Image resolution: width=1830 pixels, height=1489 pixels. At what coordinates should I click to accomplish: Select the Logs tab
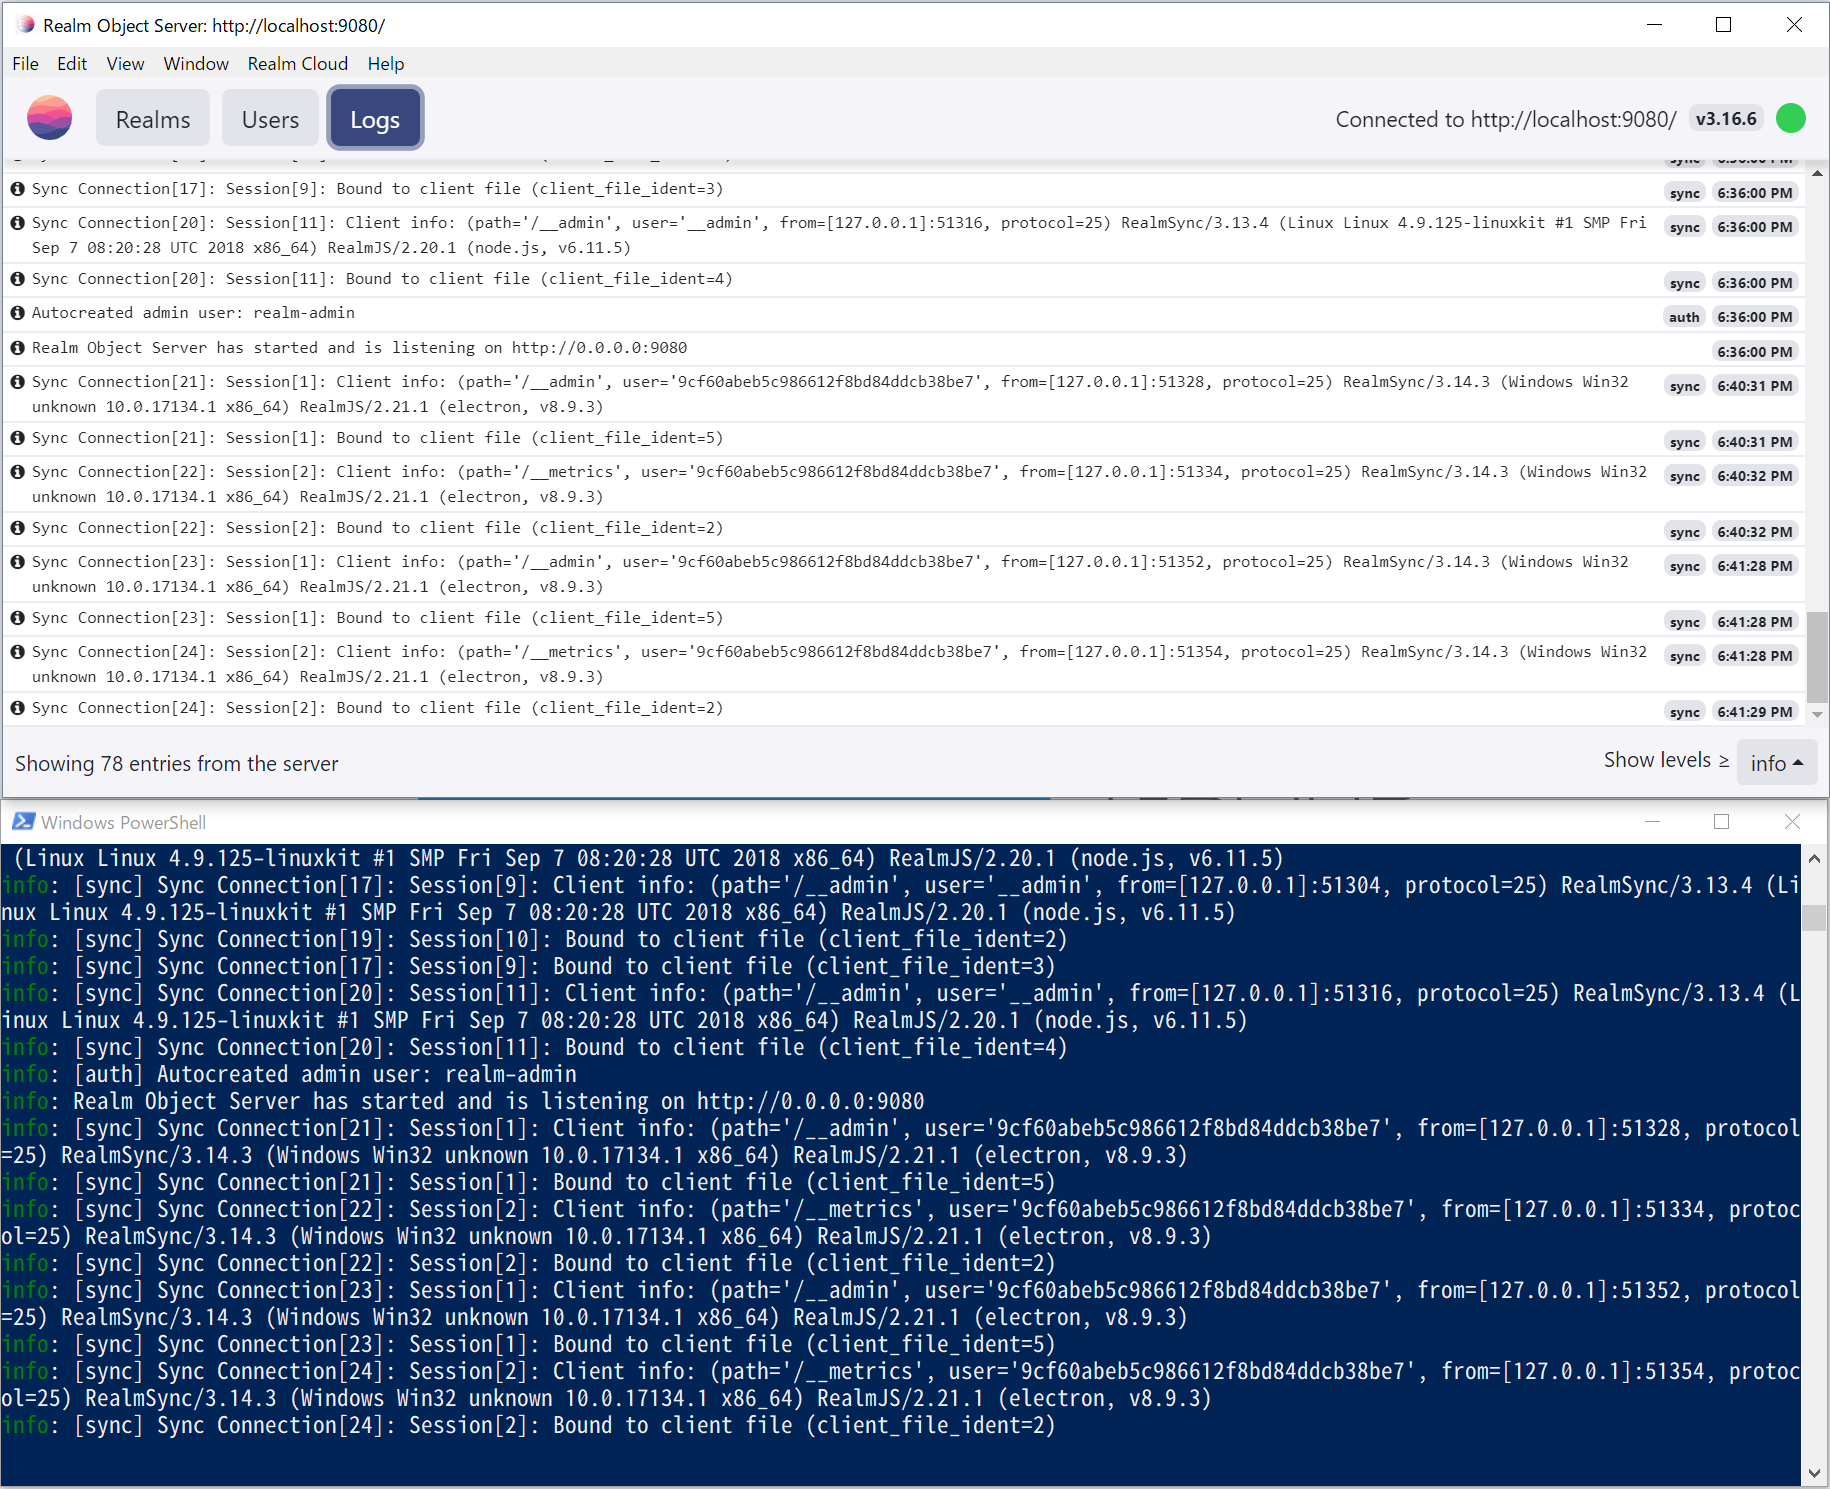pos(375,119)
